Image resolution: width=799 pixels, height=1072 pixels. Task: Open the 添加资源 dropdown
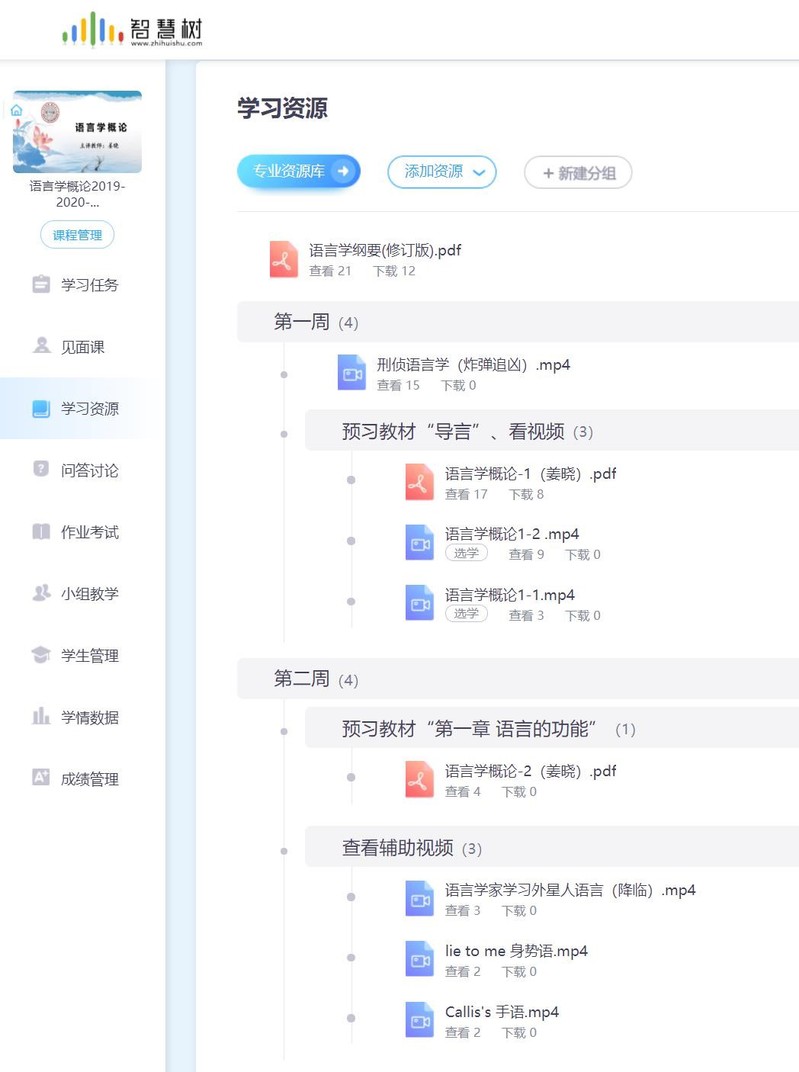click(x=442, y=172)
